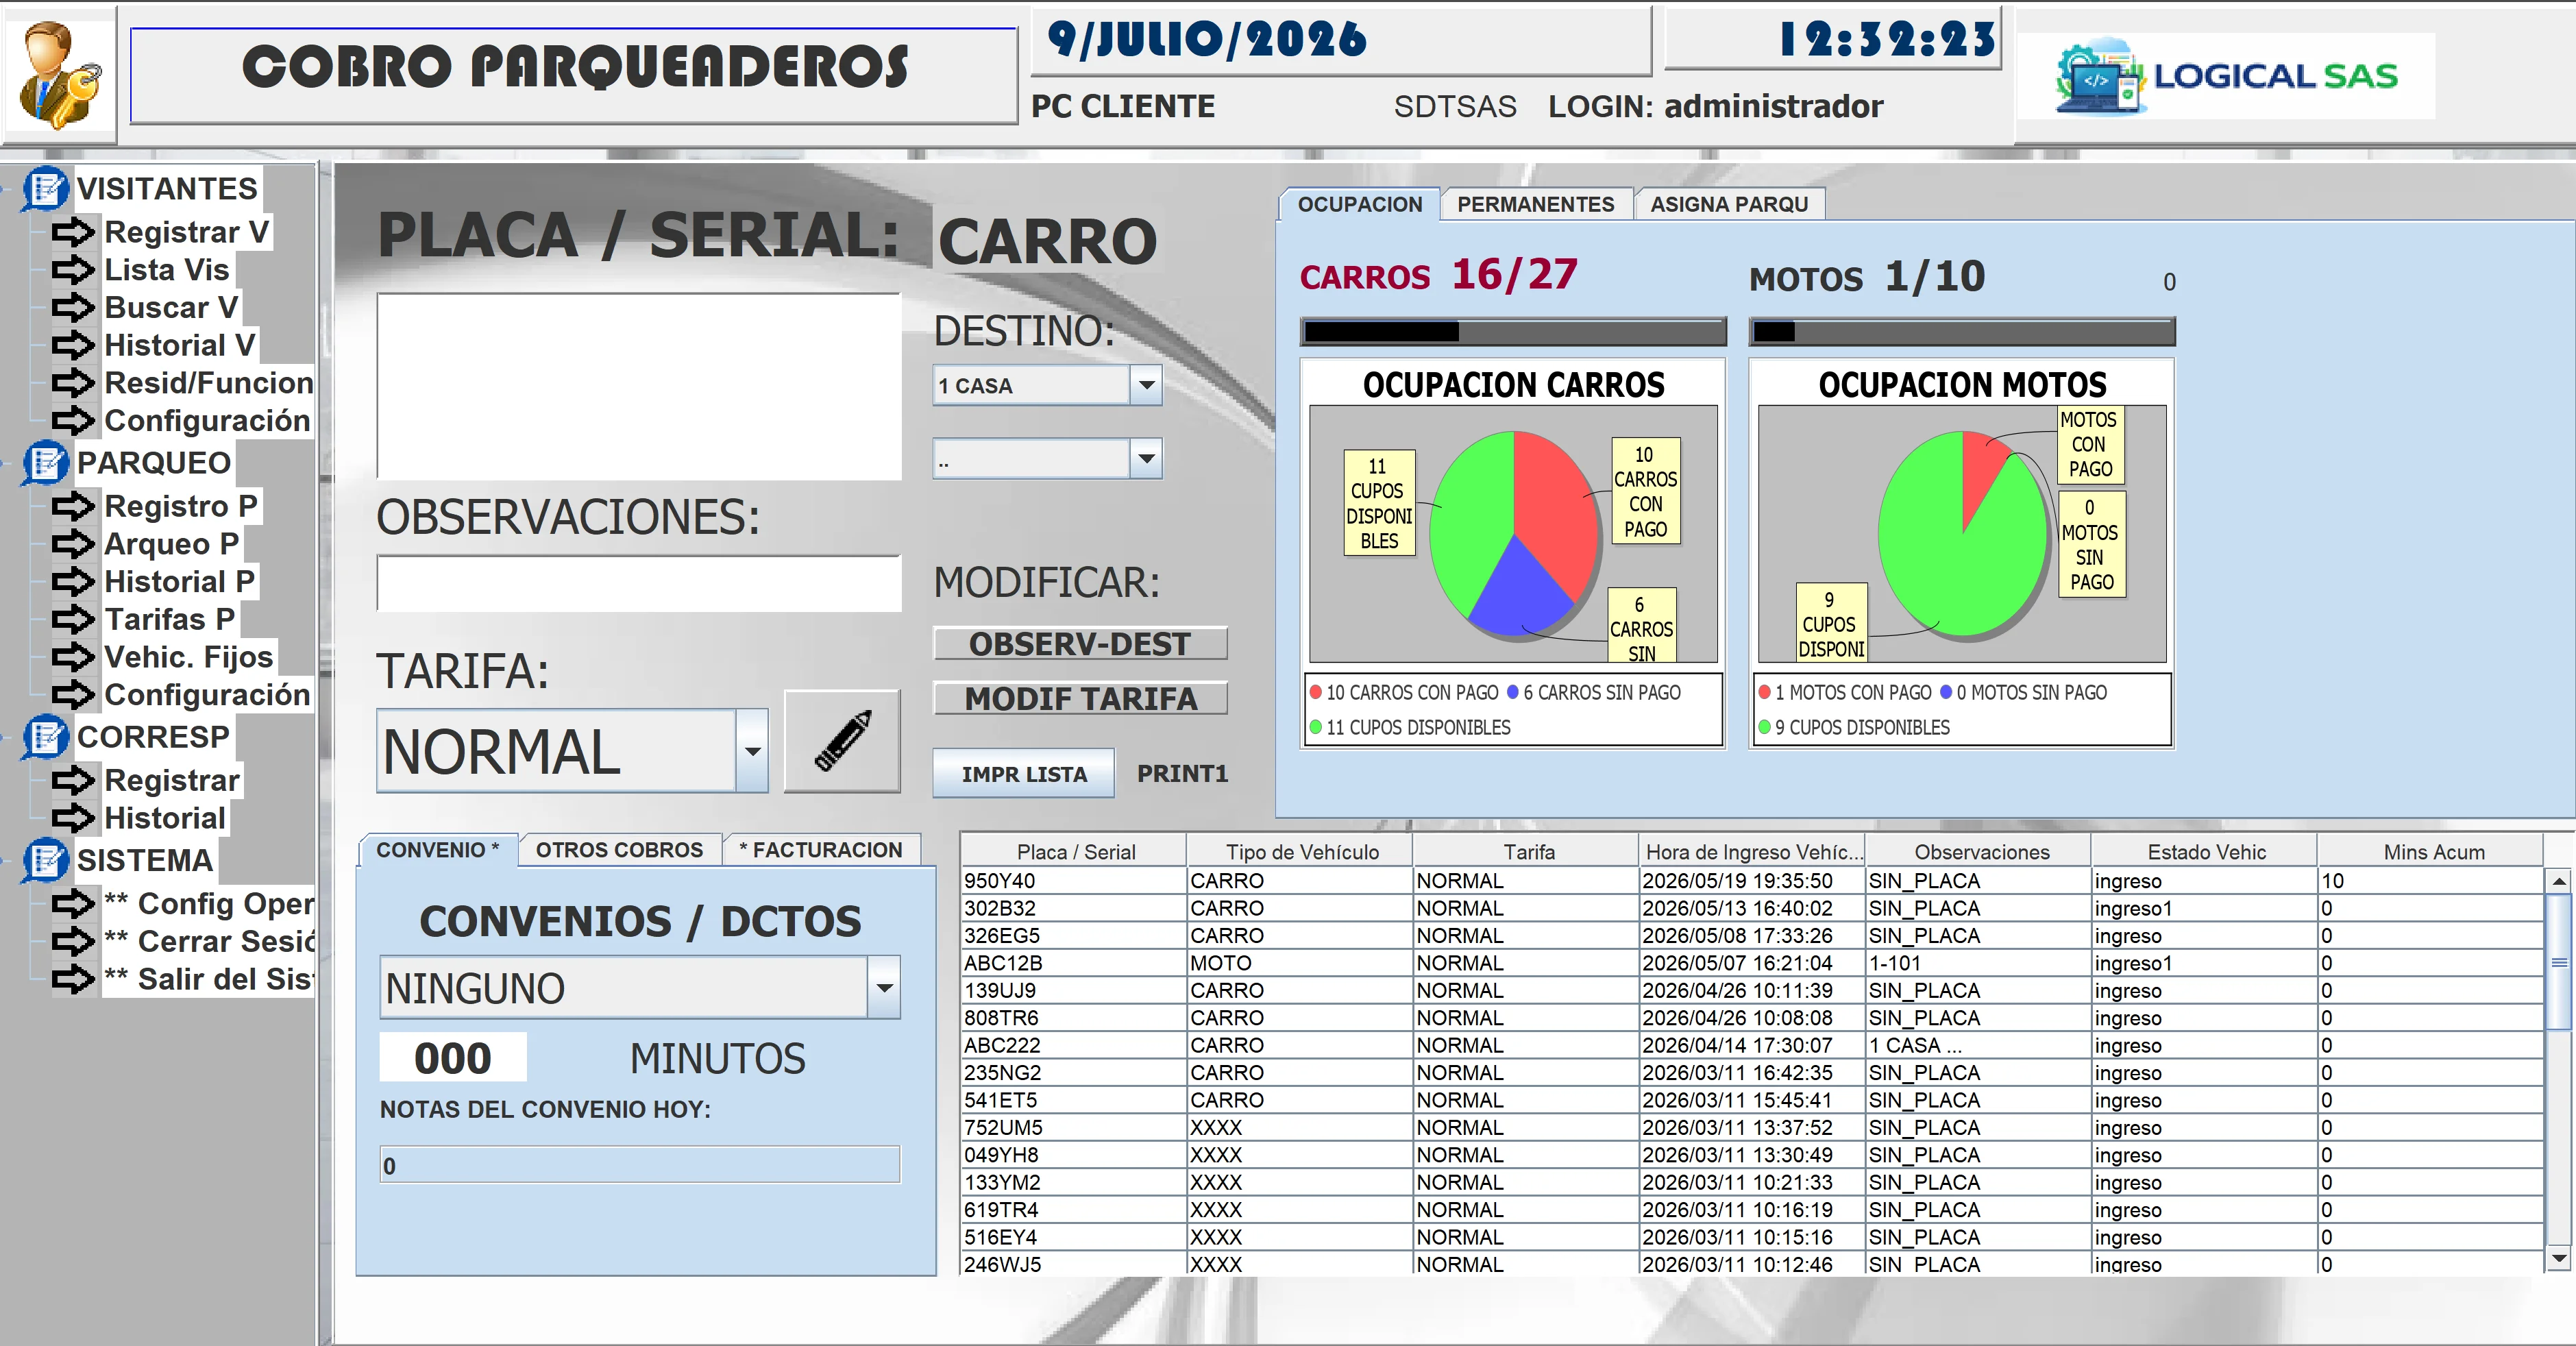Click the SISTEMA section notepad icon

[45, 860]
